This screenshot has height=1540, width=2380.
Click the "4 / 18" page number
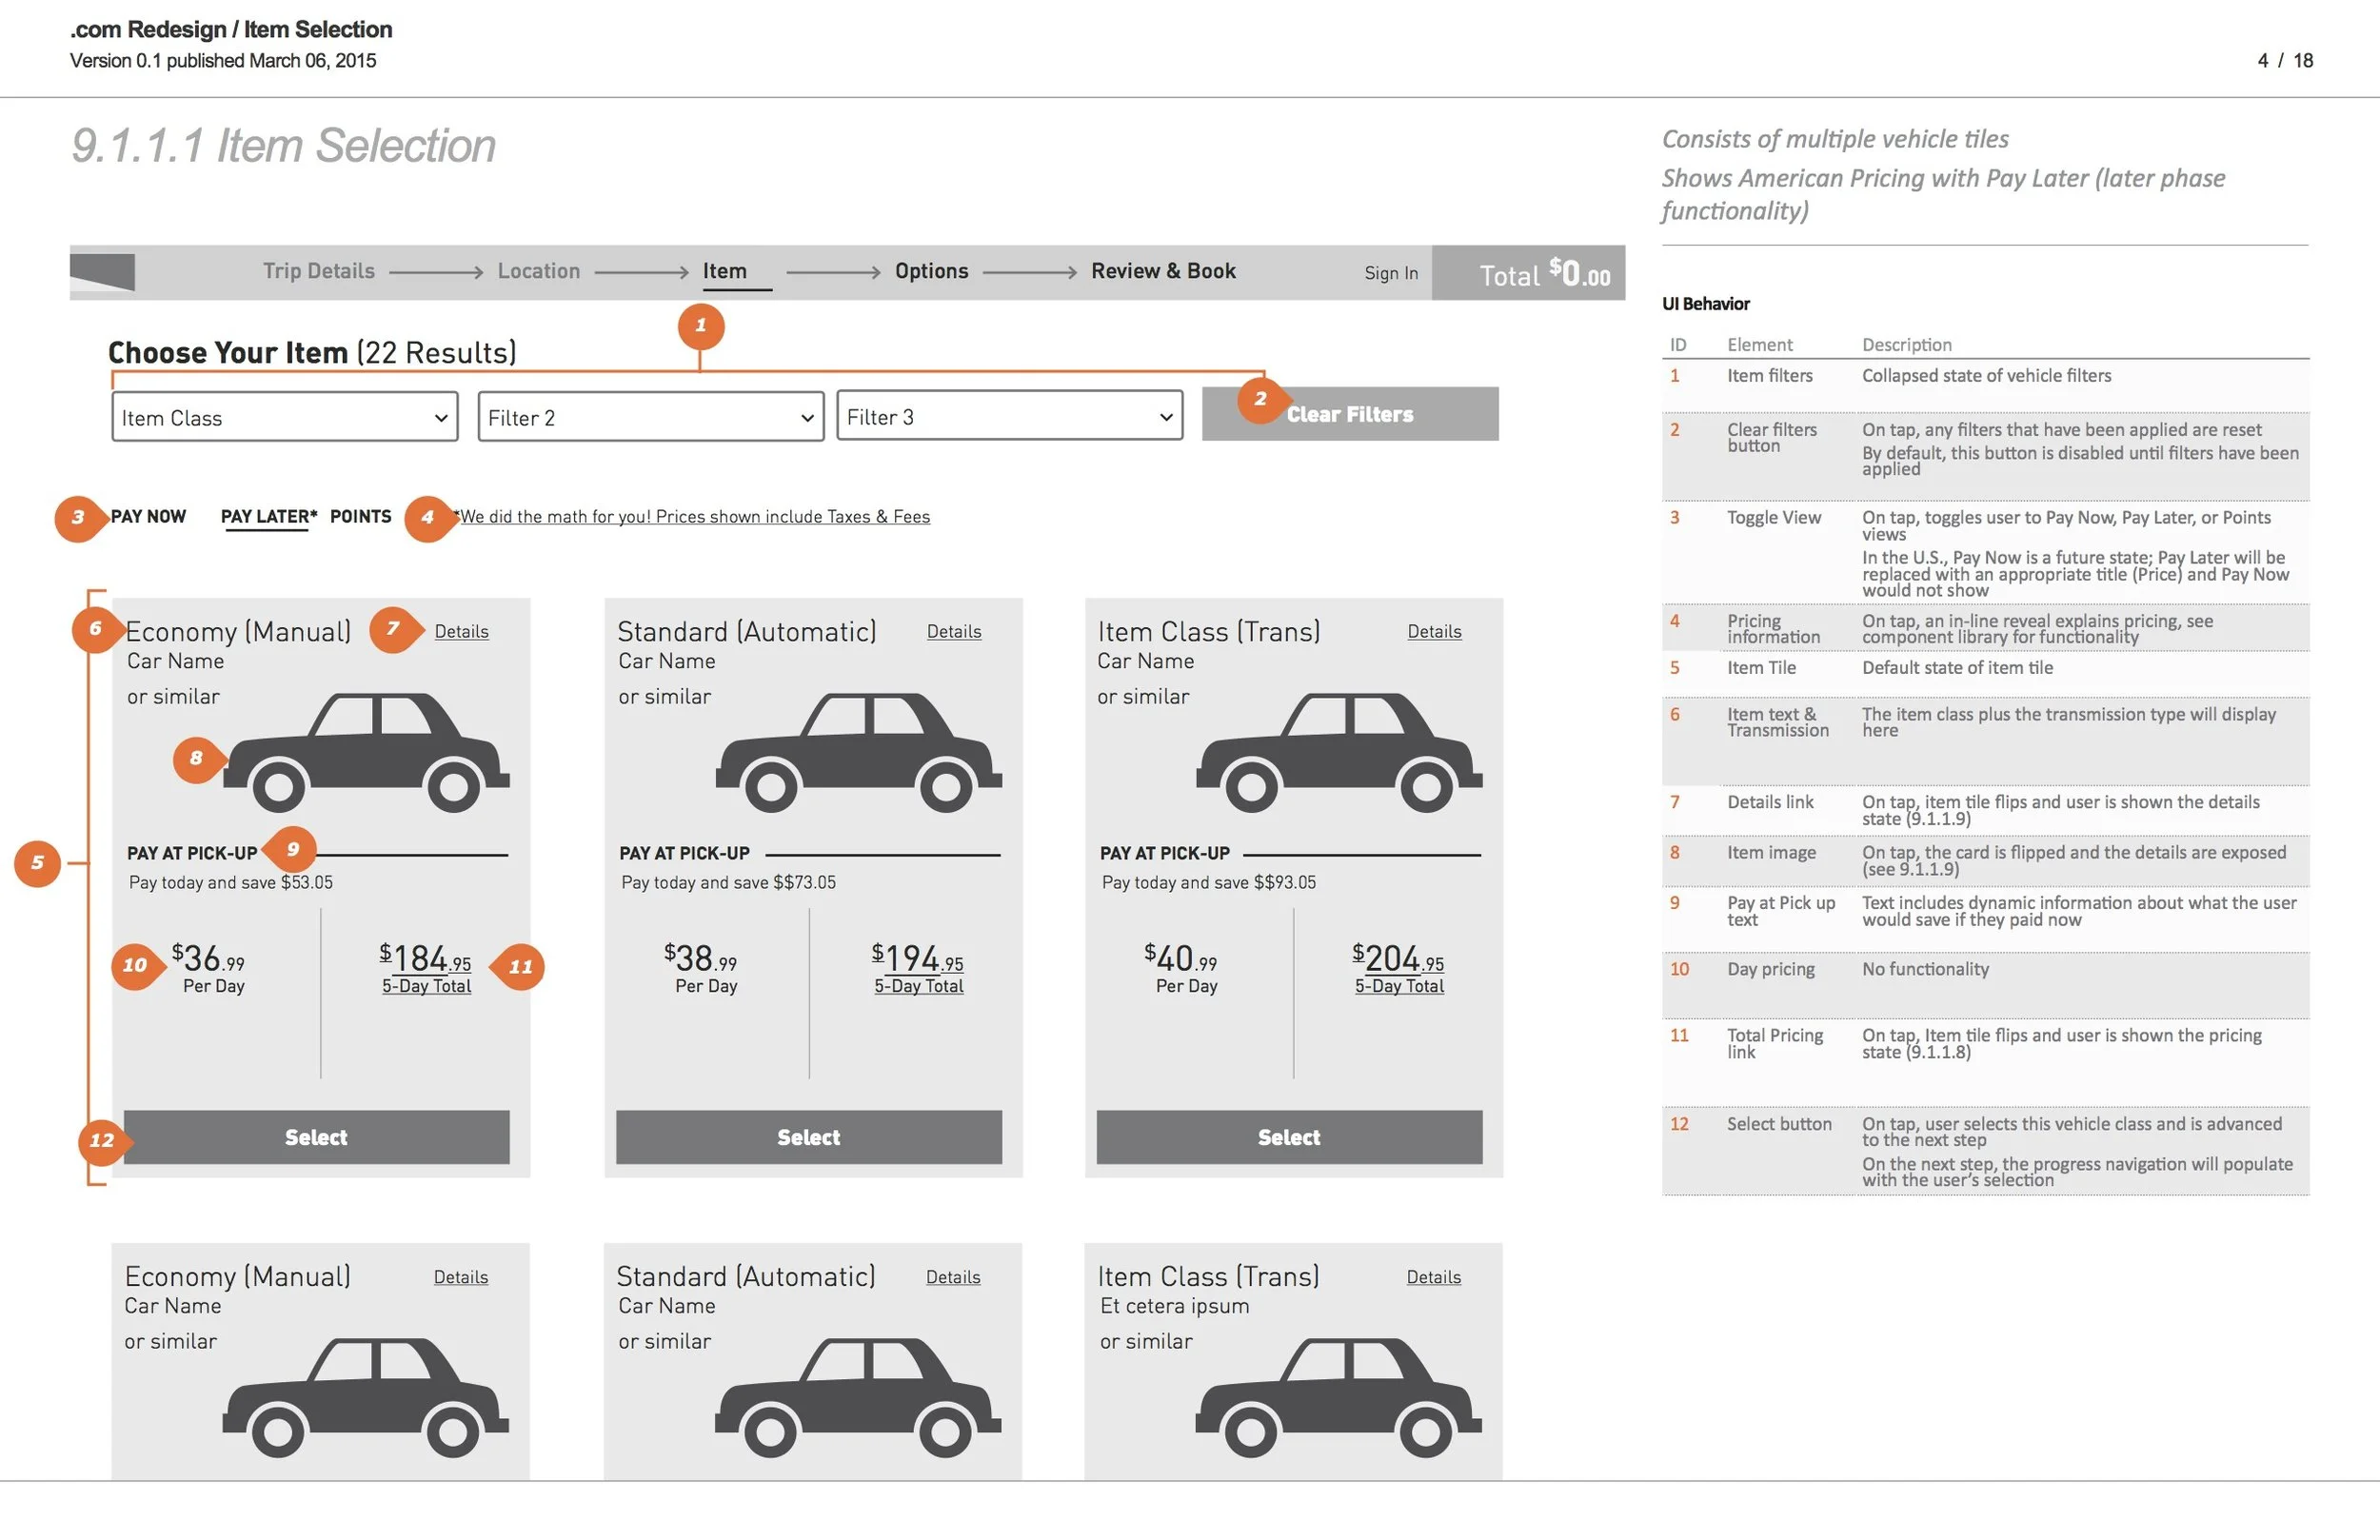click(x=2285, y=60)
